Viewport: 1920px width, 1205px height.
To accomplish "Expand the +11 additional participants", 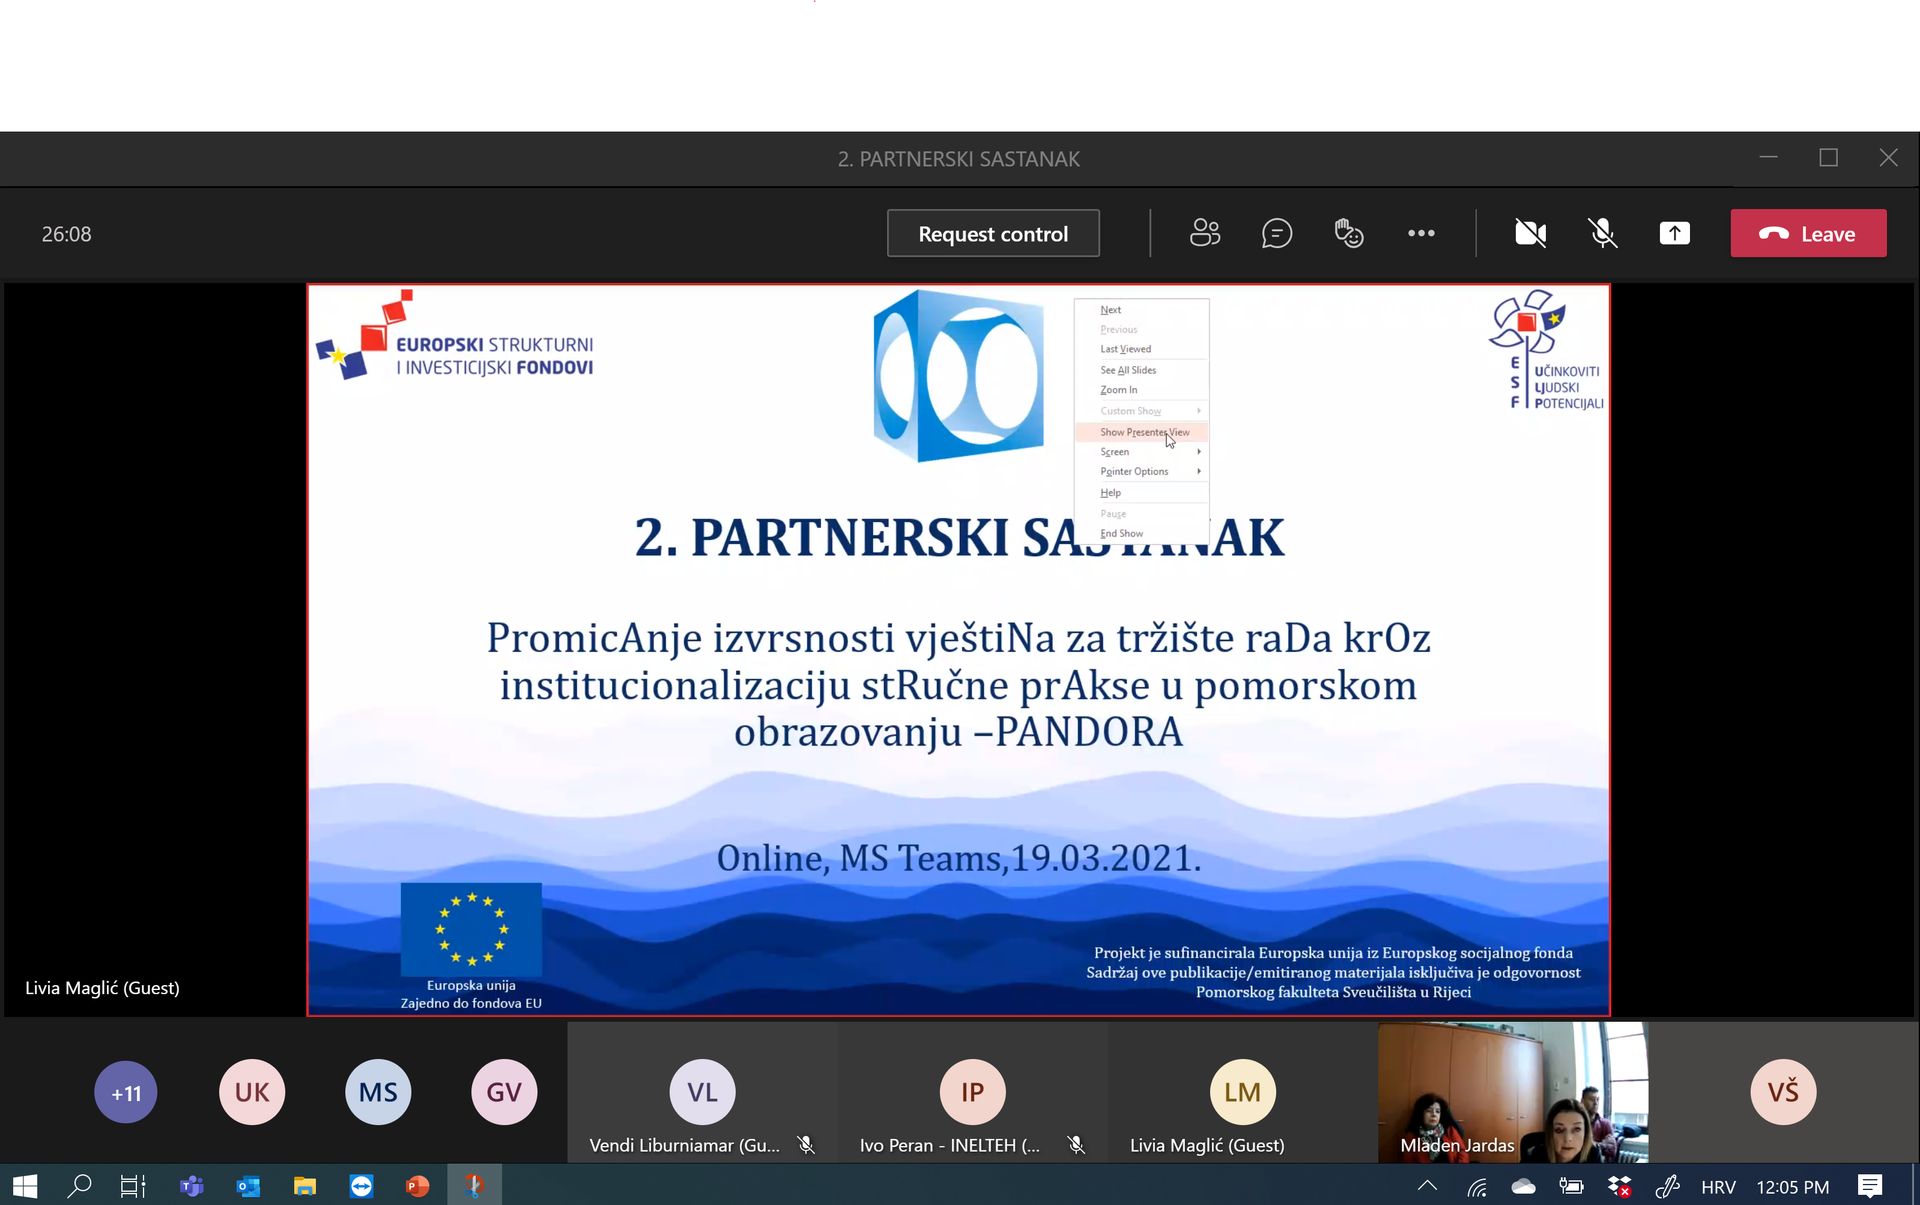I will coord(126,1092).
